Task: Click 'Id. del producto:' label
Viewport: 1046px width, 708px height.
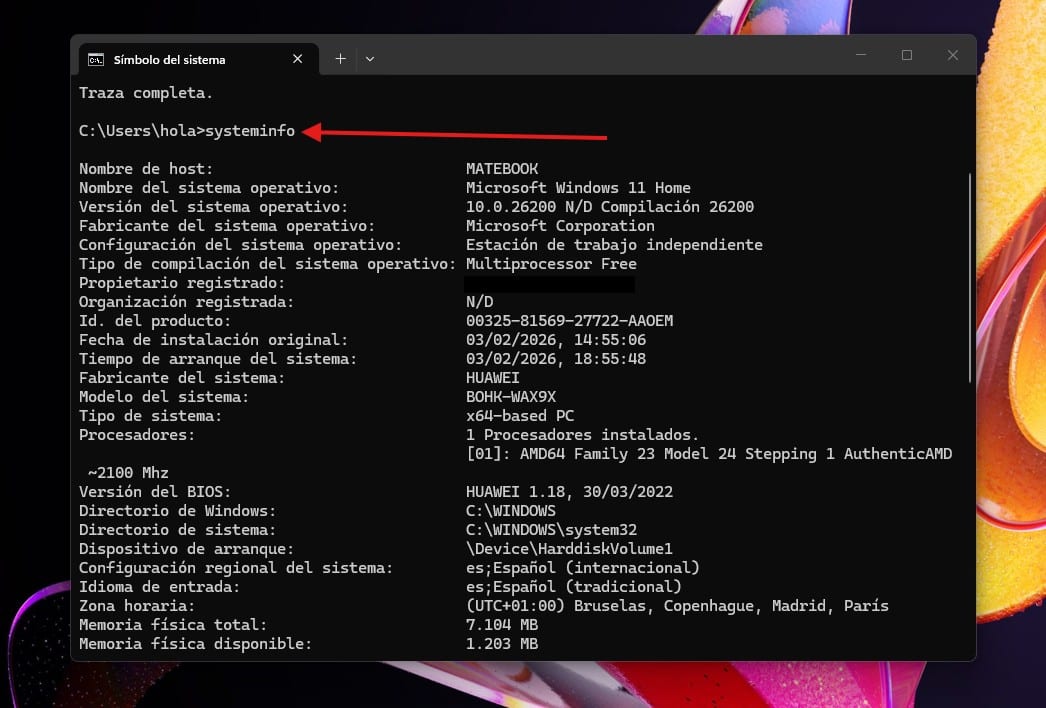Action: click(155, 321)
